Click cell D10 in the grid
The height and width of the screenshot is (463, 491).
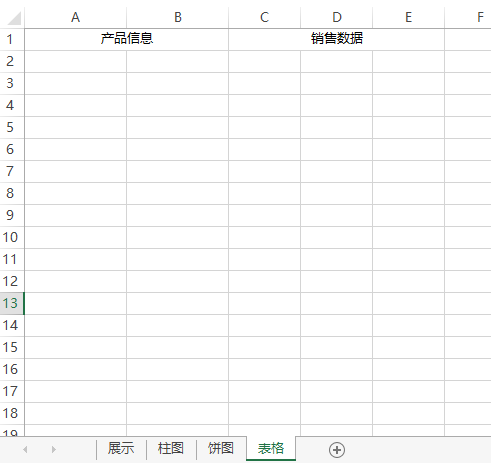[337, 237]
